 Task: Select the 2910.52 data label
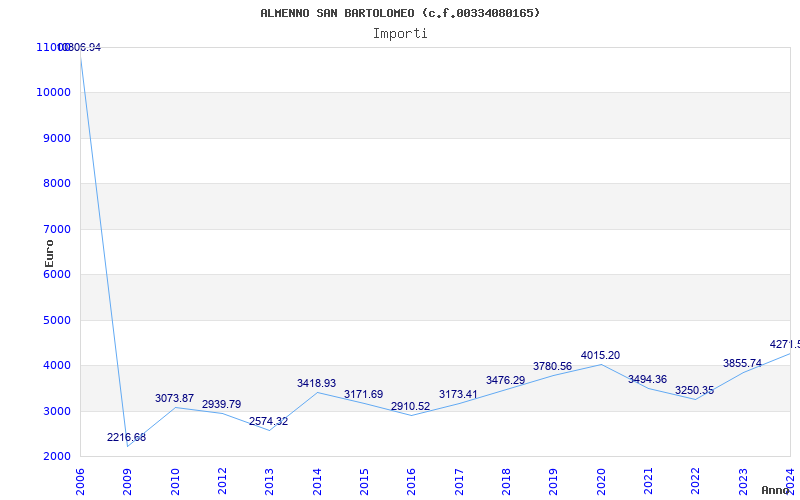pyautogui.click(x=410, y=407)
